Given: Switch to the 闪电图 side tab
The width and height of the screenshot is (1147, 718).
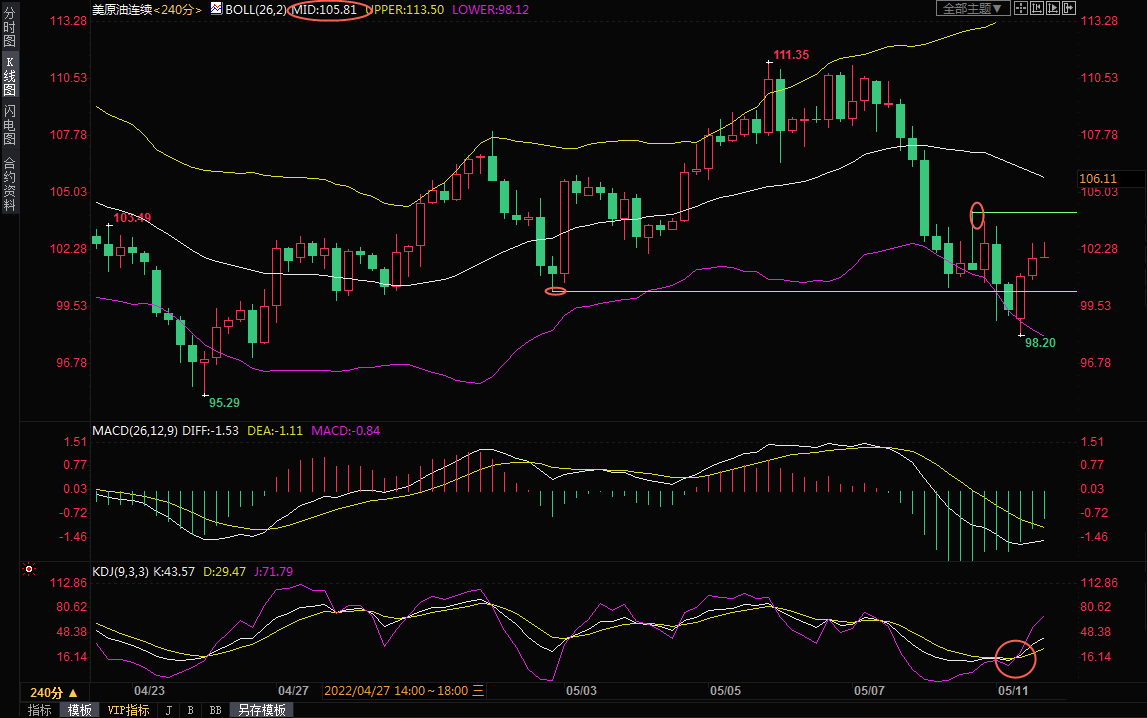Looking at the screenshot, I should point(9,124).
